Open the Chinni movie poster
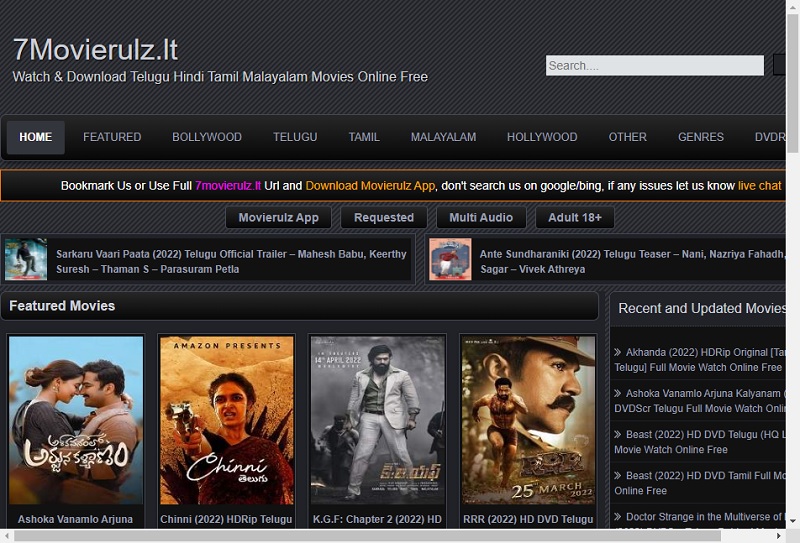 point(227,420)
